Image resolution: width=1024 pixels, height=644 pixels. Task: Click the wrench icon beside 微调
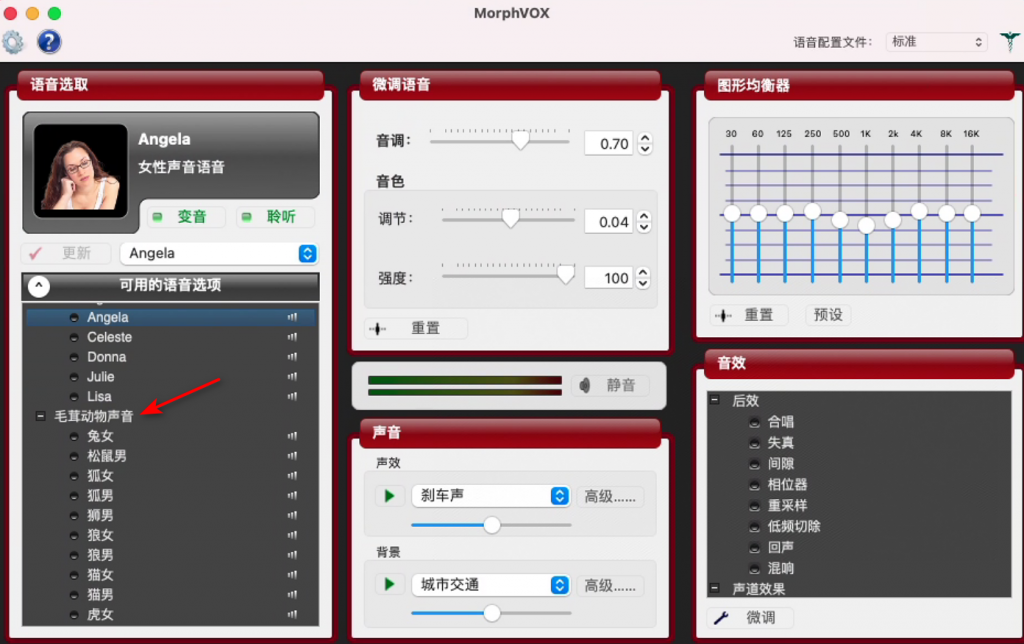[722, 617]
